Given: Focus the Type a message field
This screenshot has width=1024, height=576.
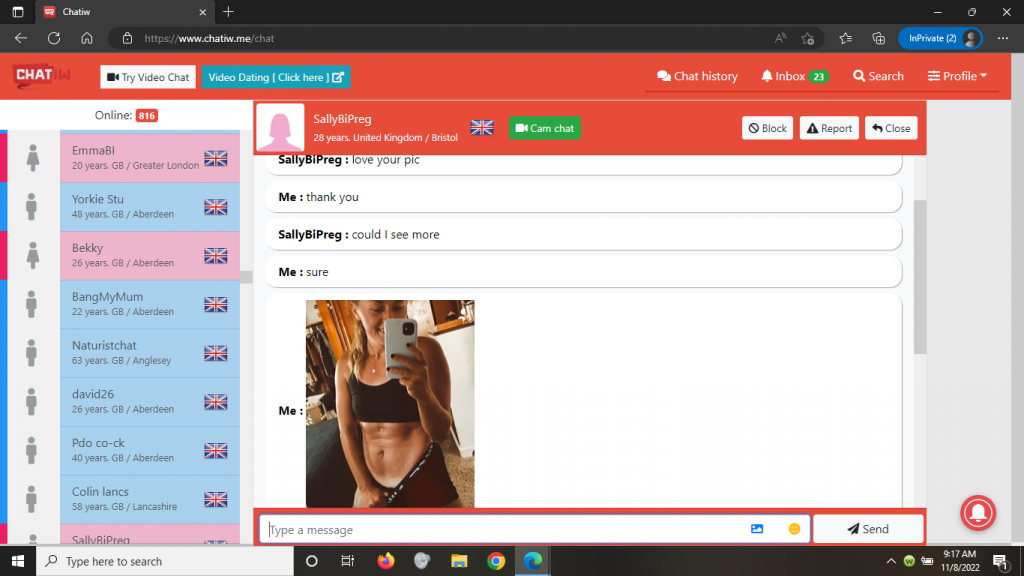Looking at the screenshot, I should [500, 529].
